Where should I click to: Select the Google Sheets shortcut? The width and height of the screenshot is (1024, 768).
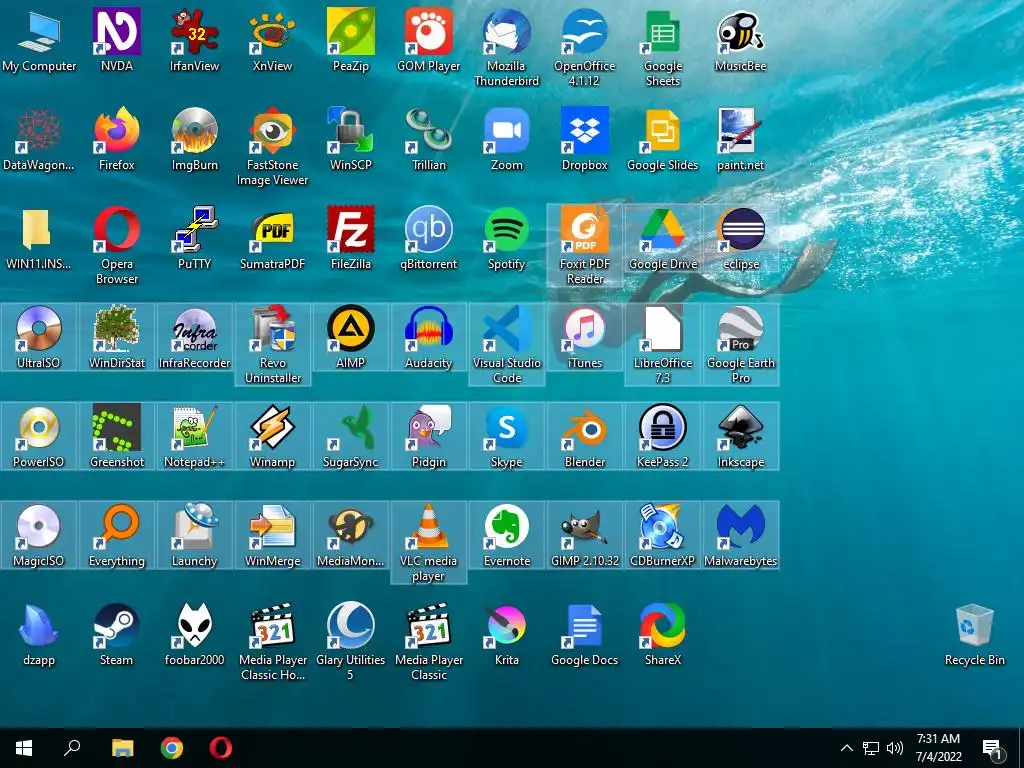click(x=663, y=47)
